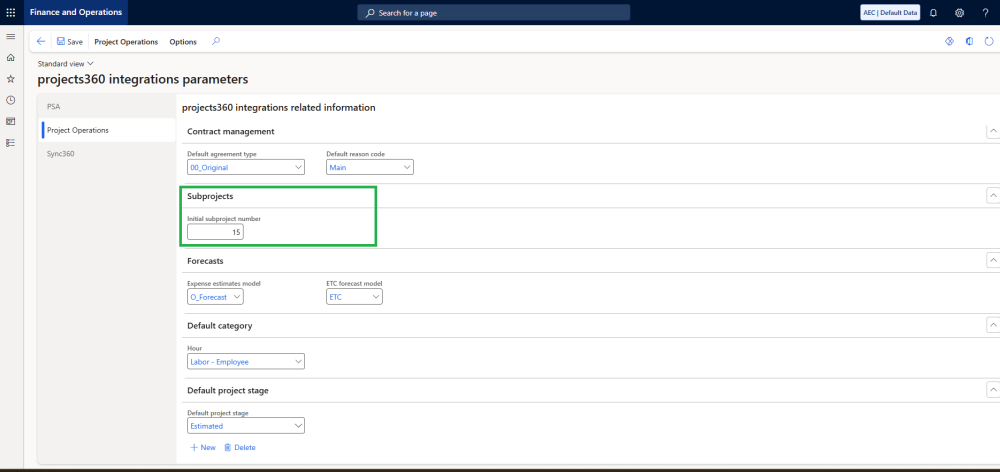Open the Standard view dropdown

click(66, 64)
